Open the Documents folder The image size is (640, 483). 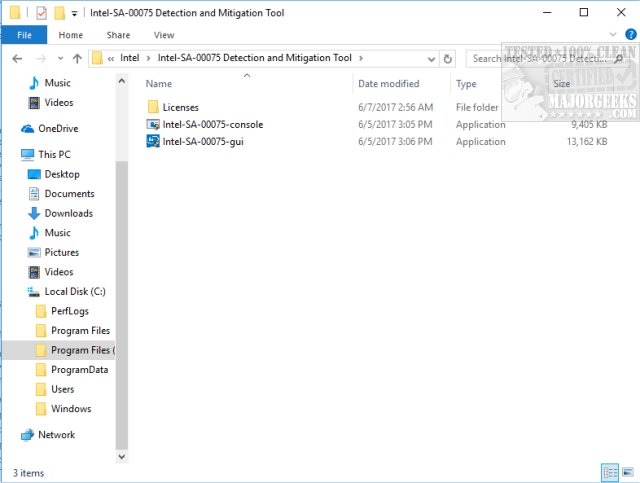(69, 194)
